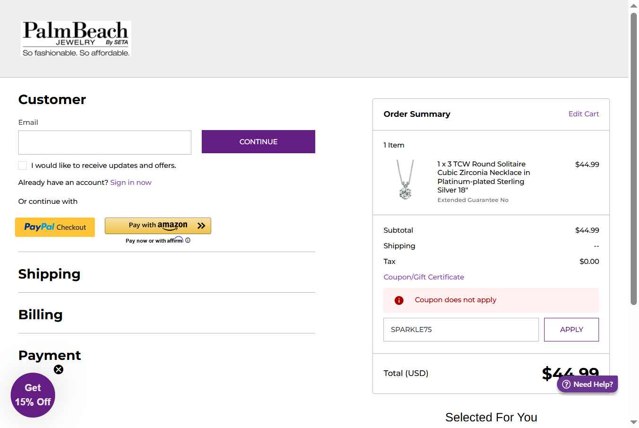The height and width of the screenshot is (428, 639).
Task: Close the Get 15% Off popup badge
Action: pos(59,369)
